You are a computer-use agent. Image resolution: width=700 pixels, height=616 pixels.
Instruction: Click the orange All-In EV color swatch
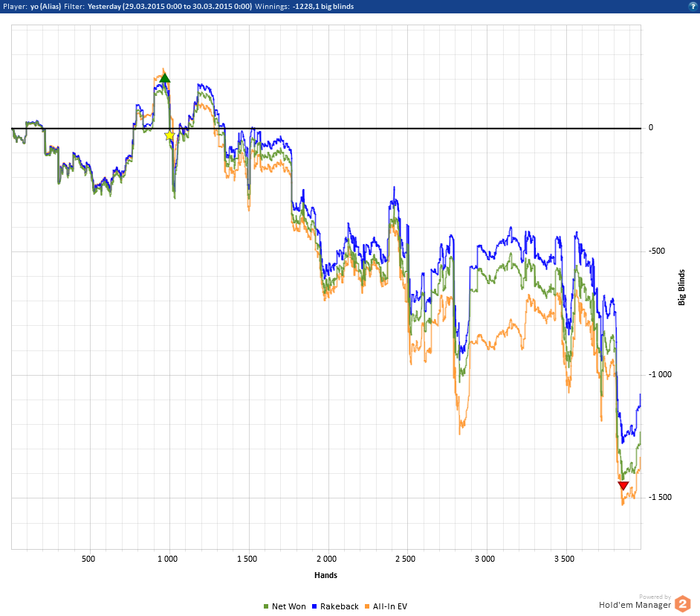(x=367, y=607)
